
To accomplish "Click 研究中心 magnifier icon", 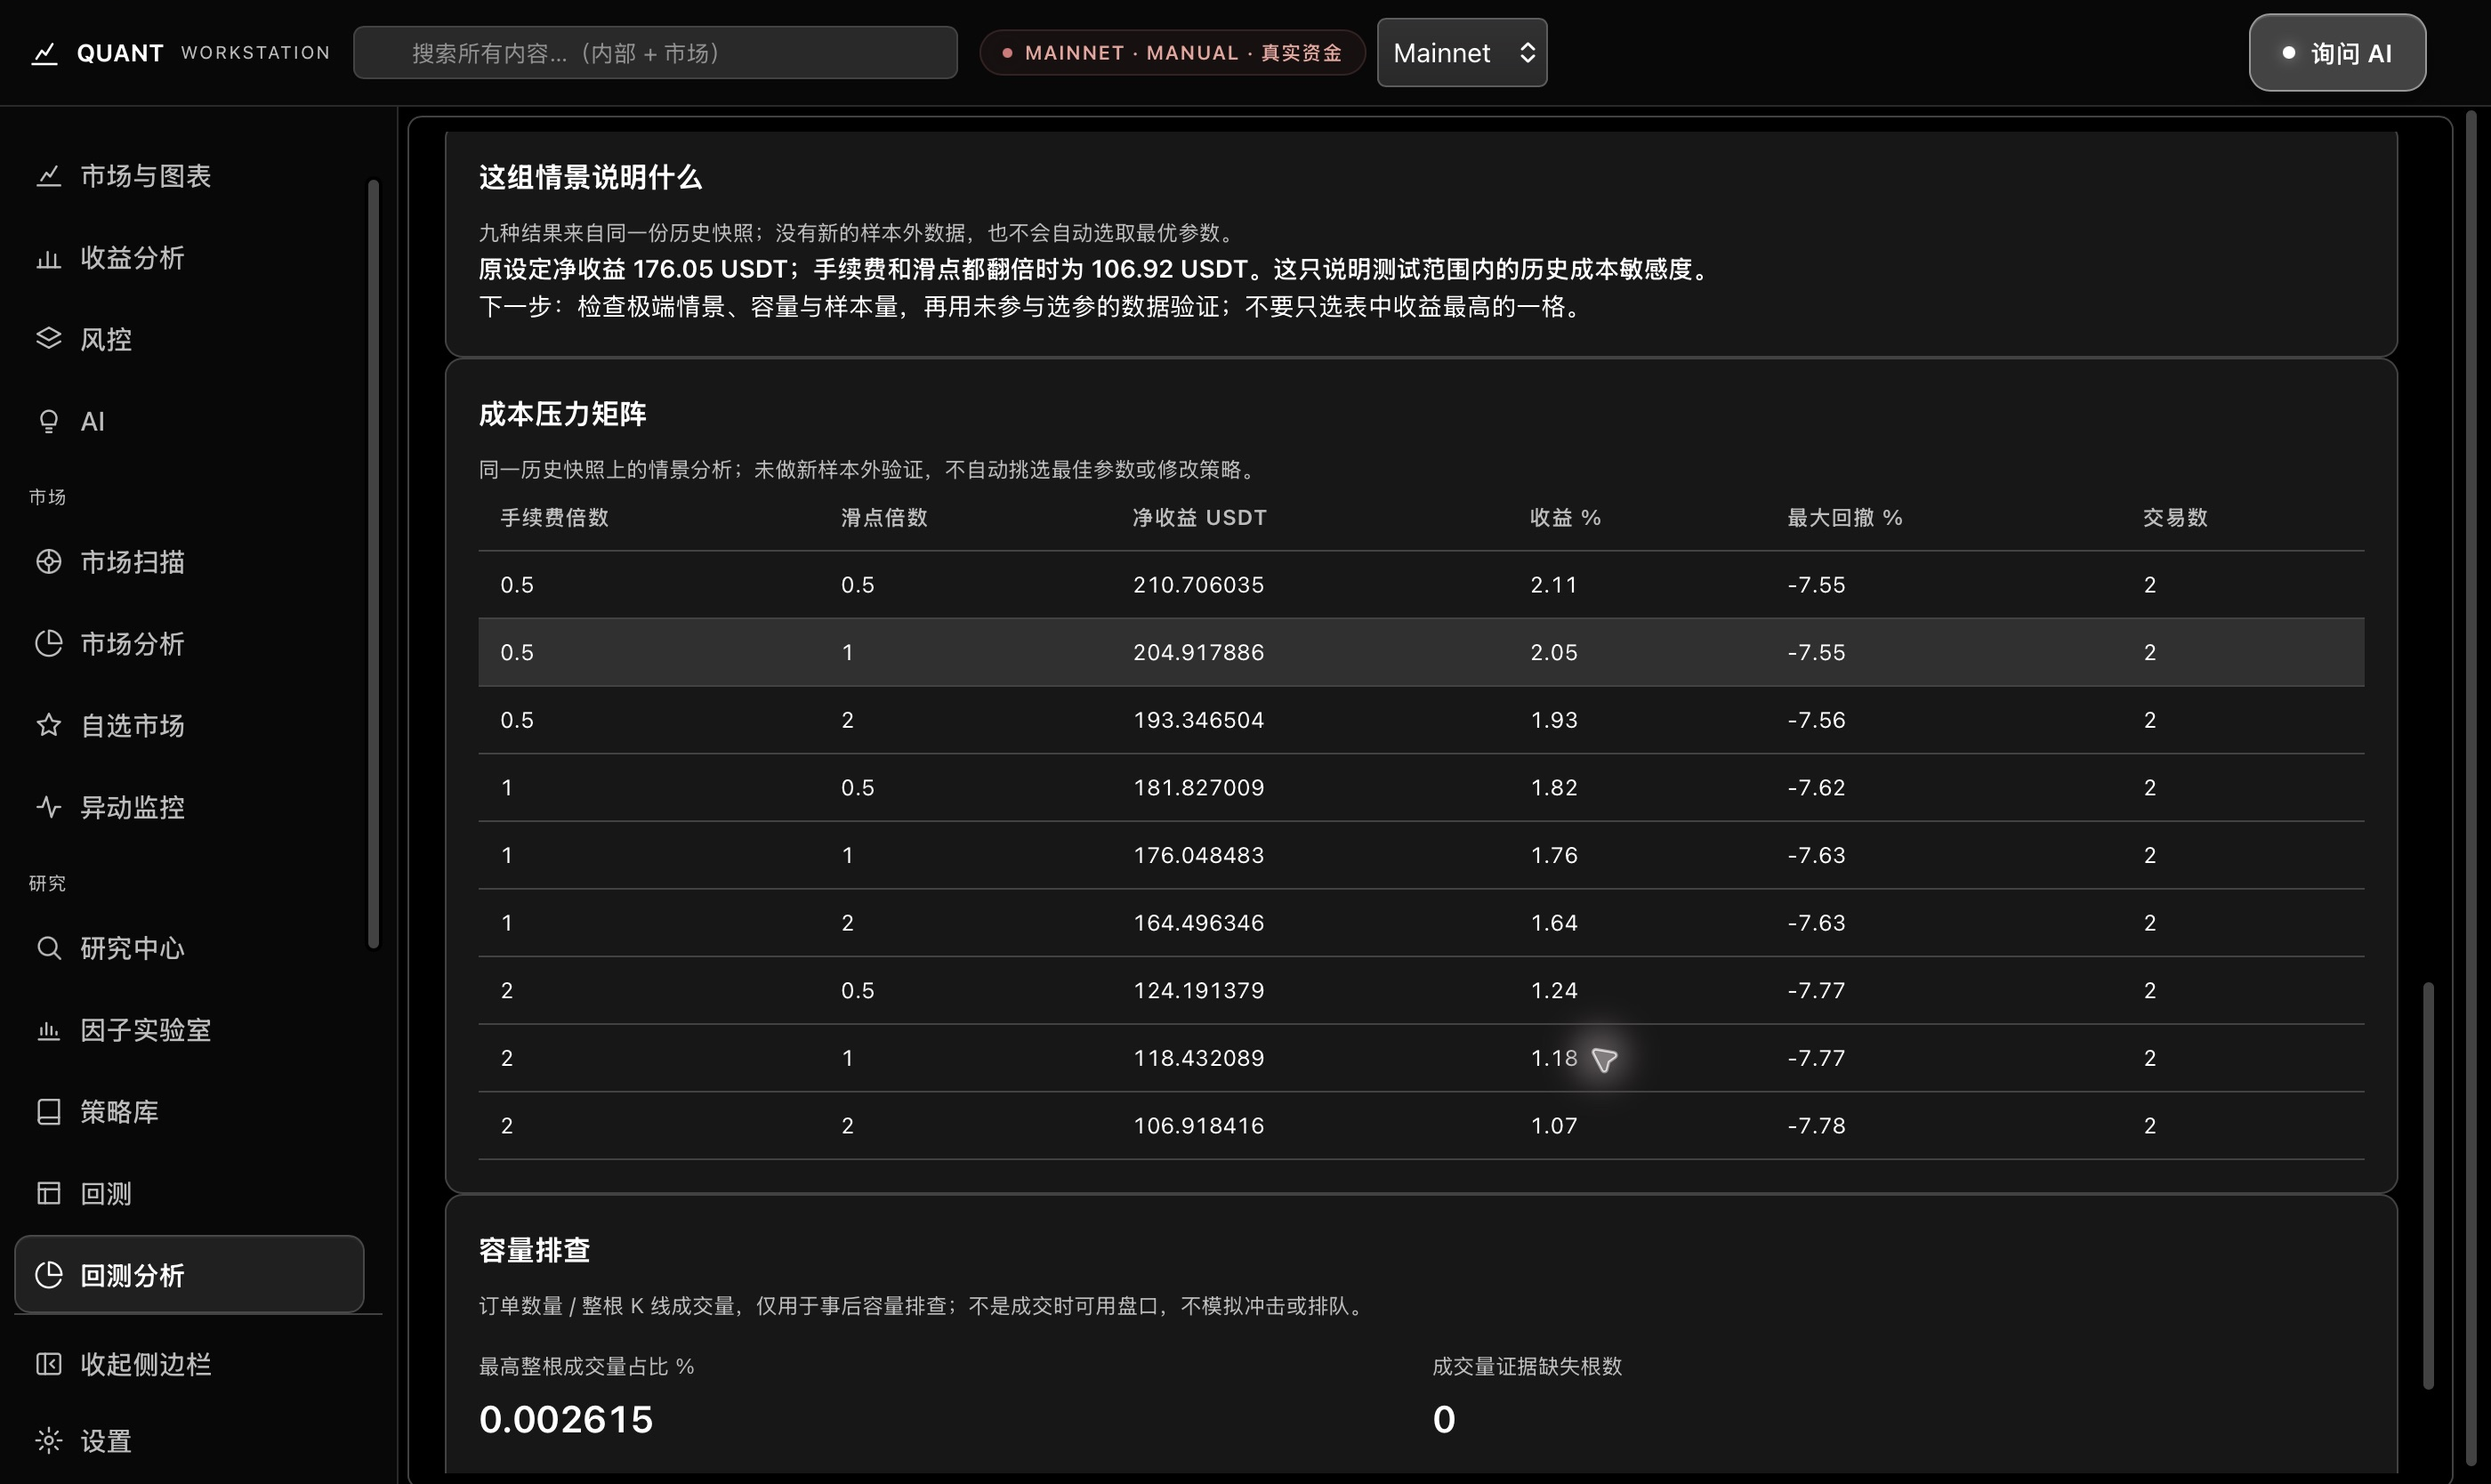I will (48, 948).
